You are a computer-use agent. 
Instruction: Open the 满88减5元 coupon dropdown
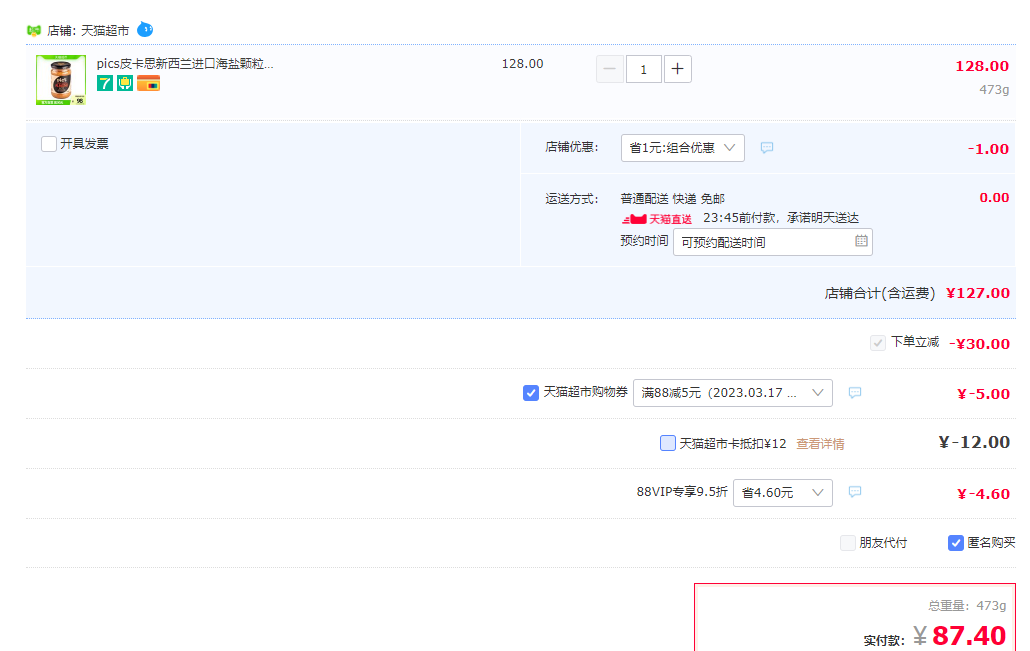click(732, 393)
